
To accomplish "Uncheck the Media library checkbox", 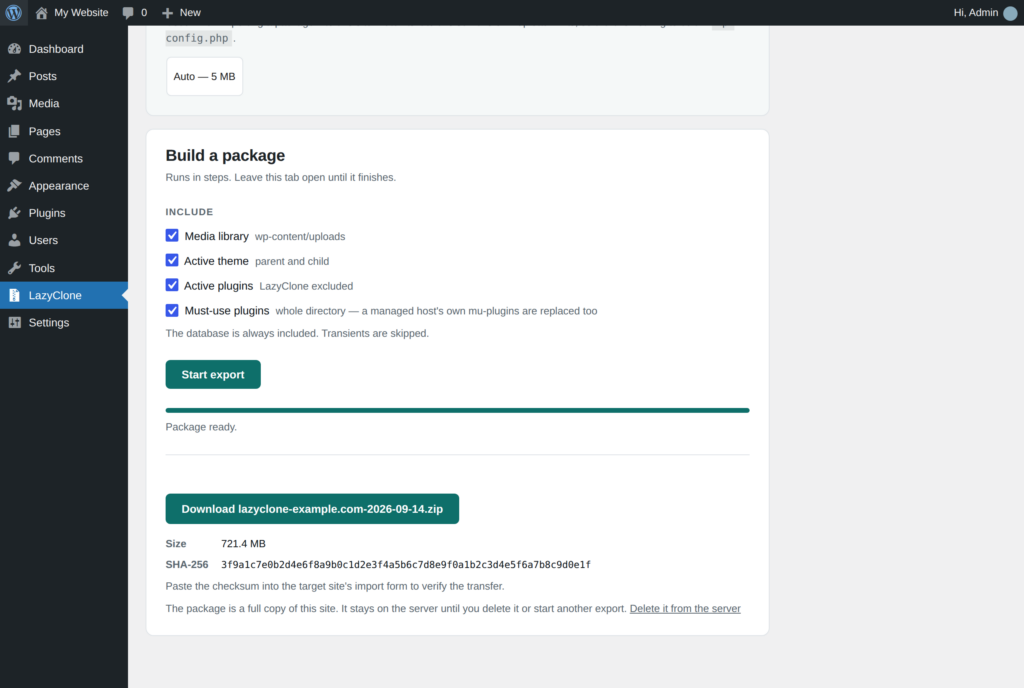I will coord(172,236).
